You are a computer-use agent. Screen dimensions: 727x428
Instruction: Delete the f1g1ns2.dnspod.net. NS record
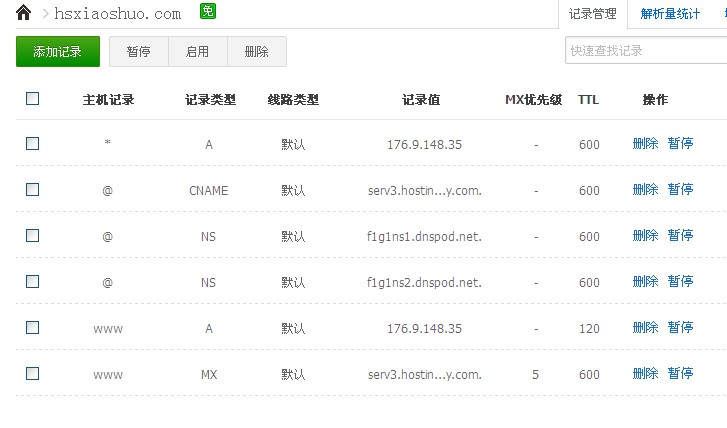[645, 281]
